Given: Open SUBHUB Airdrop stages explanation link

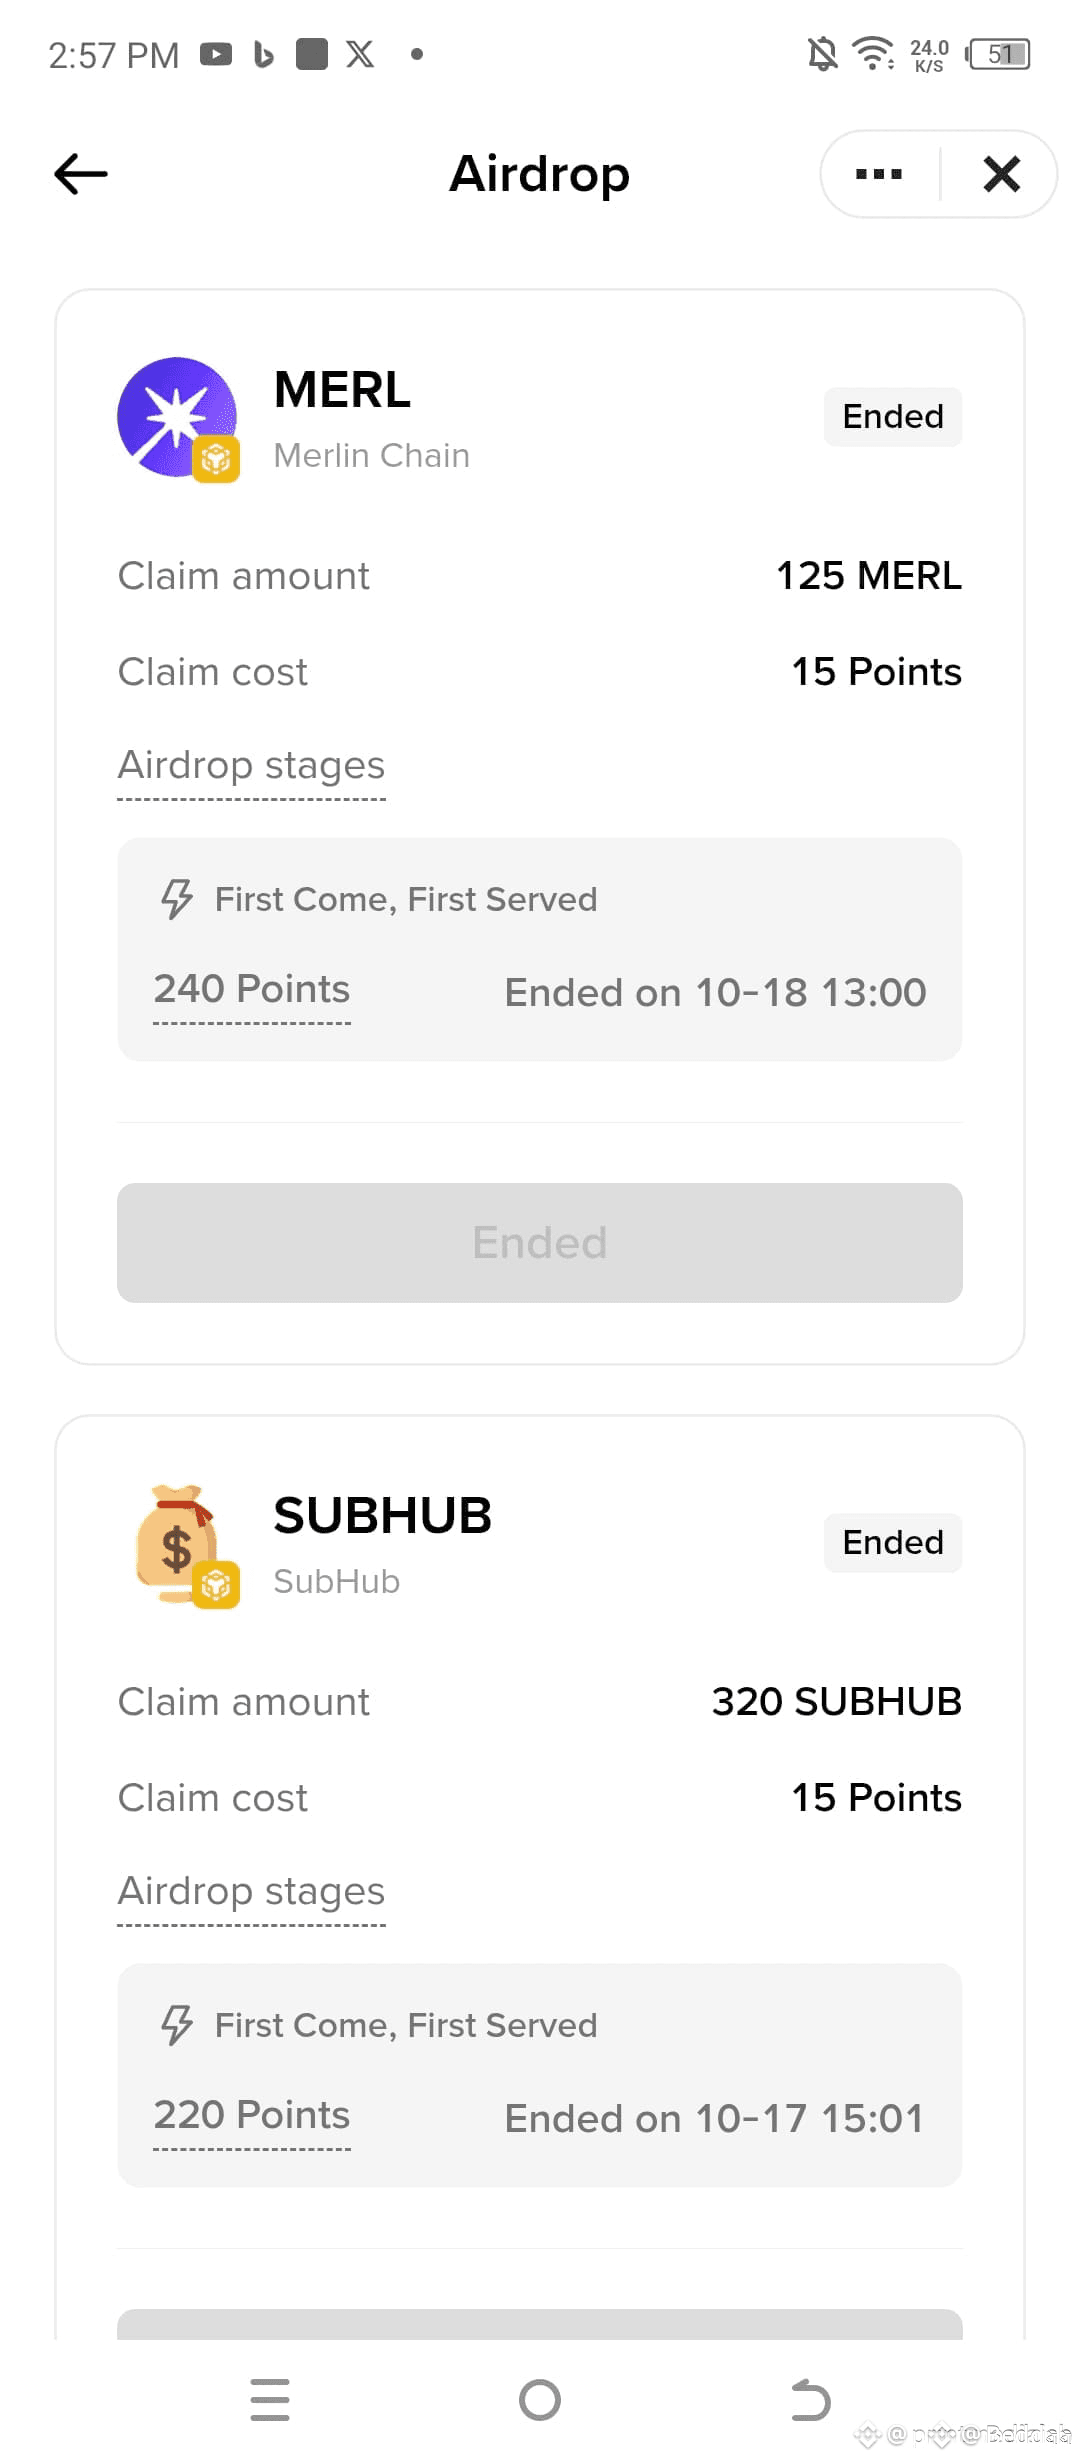Looking at the screenshot, I should pyautogui.click(x=251, y=1892).
